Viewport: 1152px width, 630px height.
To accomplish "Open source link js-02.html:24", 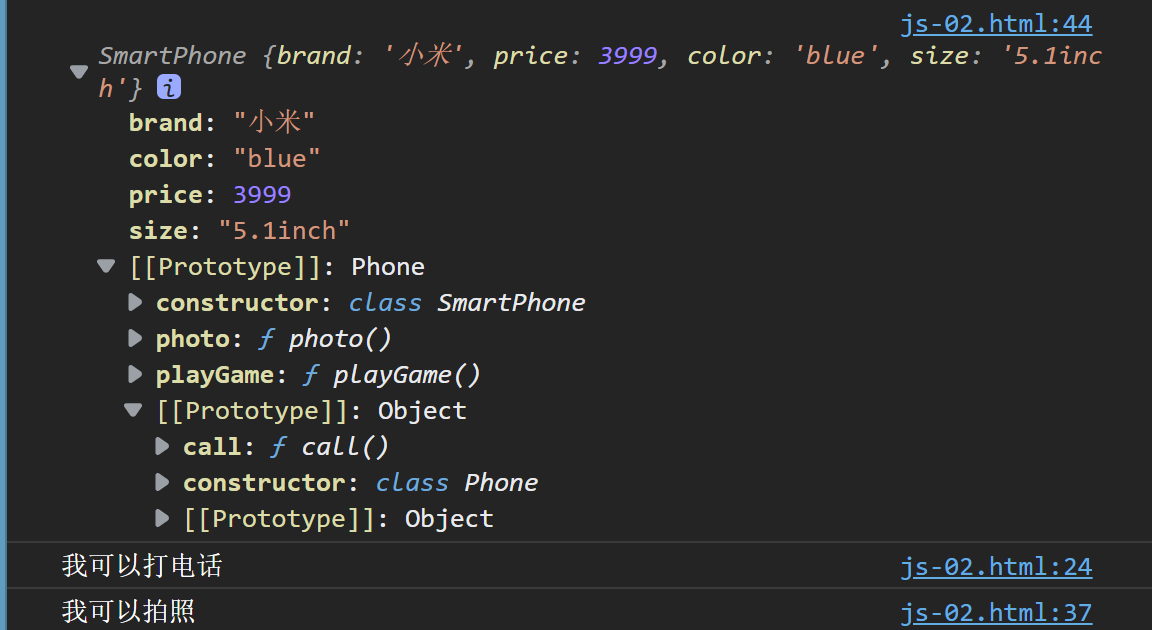I will point(996,567).
